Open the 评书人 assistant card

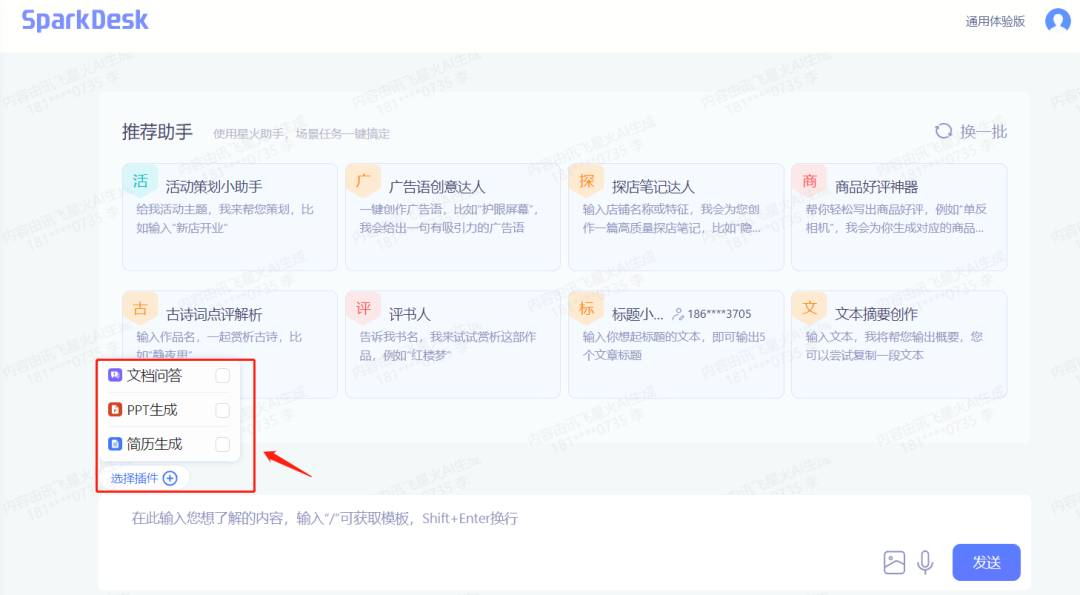(453, 344)
